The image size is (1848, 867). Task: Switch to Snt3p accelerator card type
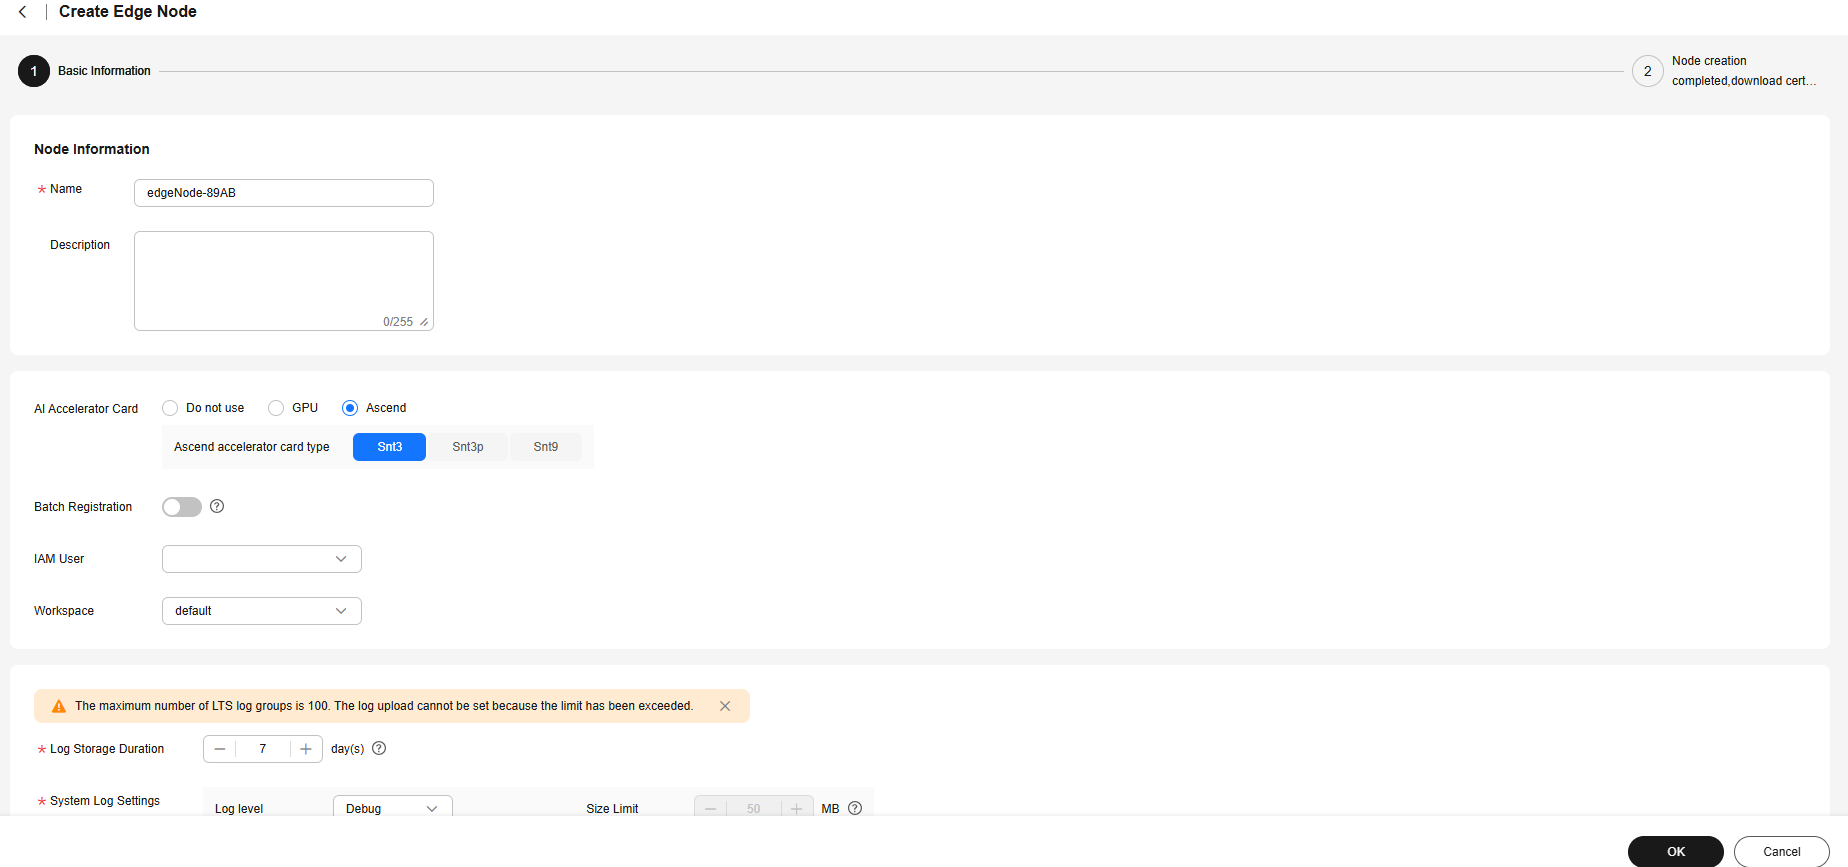coord(468,447)
